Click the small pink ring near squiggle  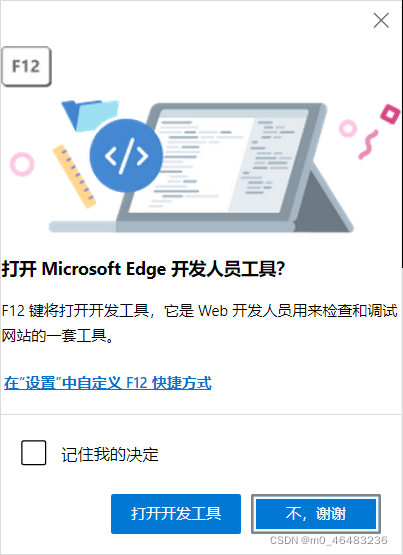point(348,128)
